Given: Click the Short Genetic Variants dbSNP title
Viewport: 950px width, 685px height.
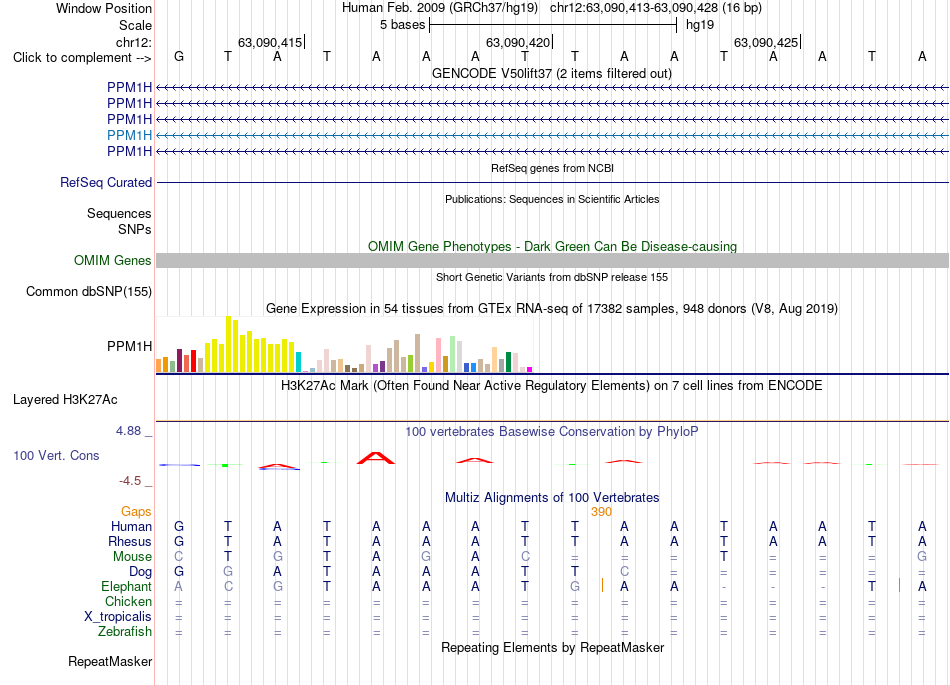Looking at the screenshot, I should coord(552,277).
